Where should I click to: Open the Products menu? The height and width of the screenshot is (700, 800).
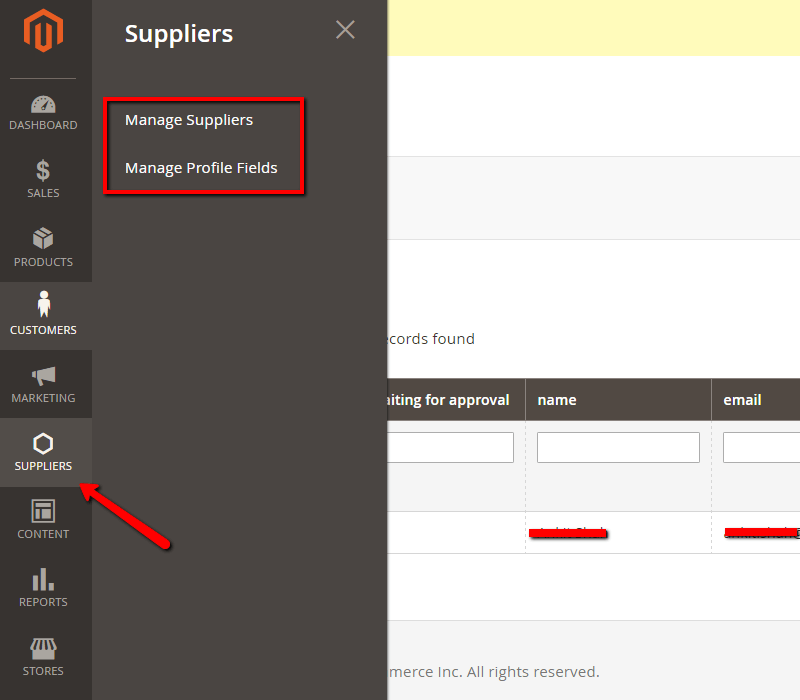tap(43, 248)
